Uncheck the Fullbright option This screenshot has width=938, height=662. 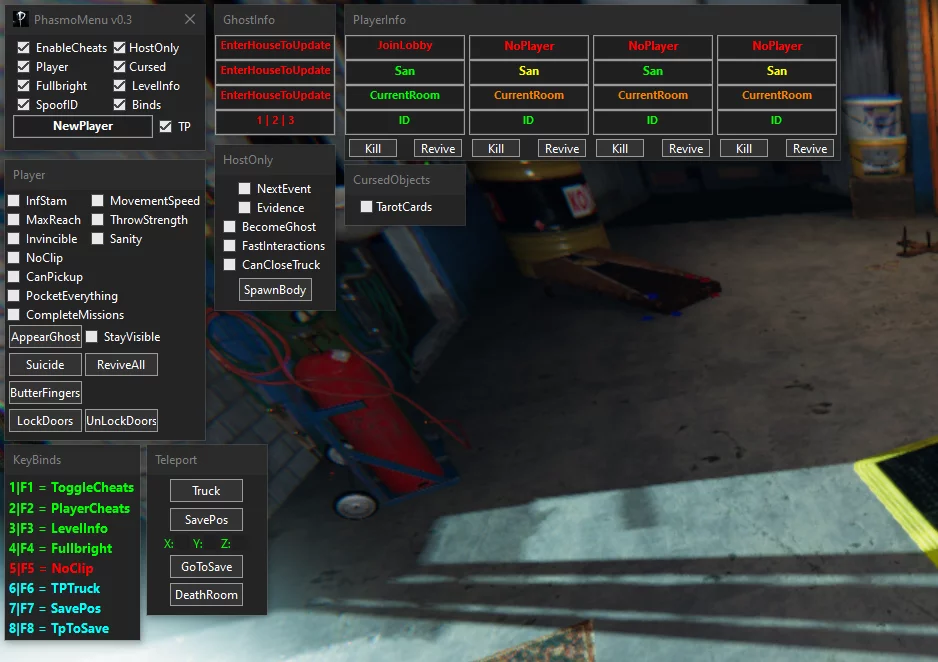click(24, 86)
